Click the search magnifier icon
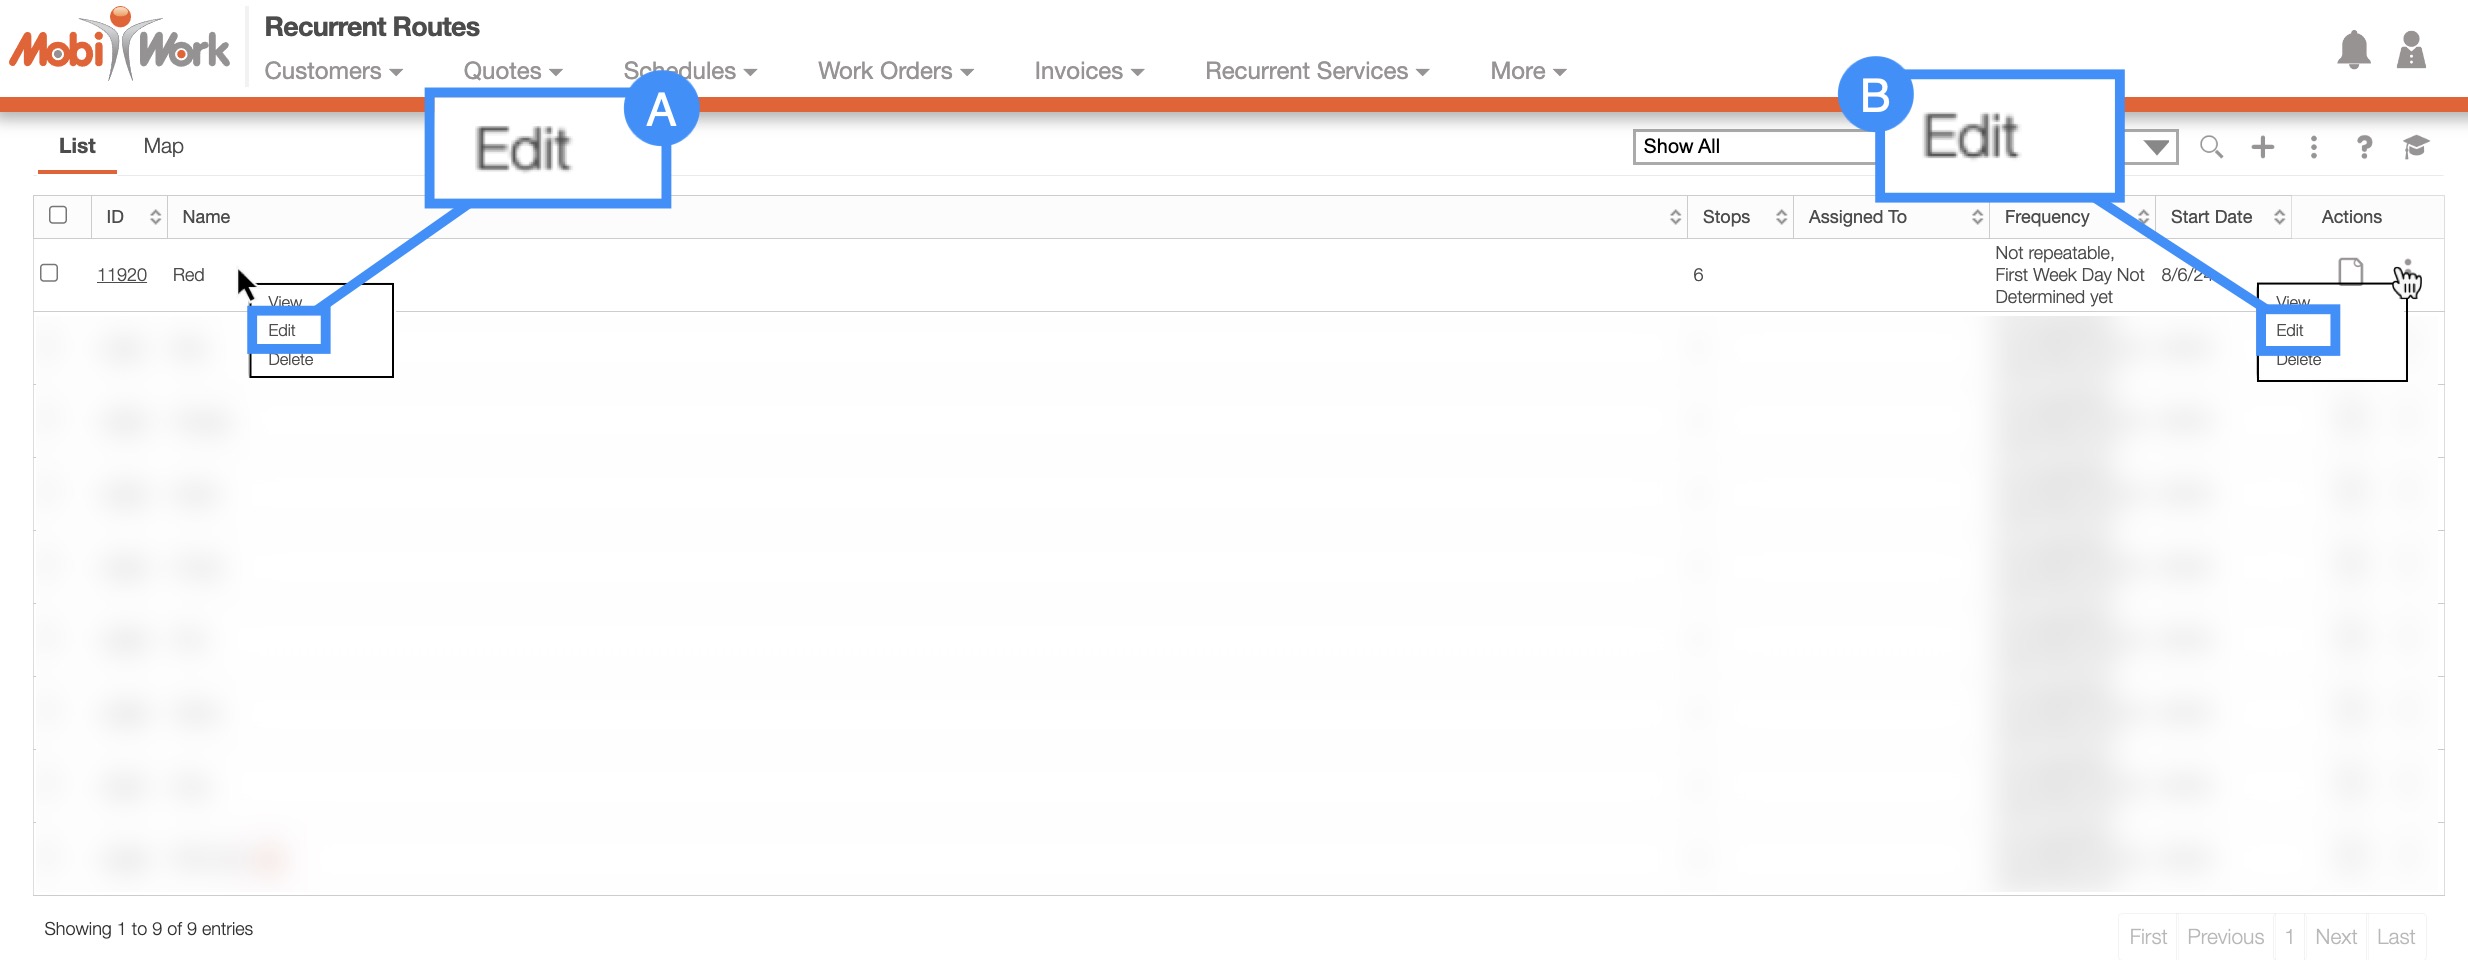Screen dimensions: 2468x960 [2211, 147]
